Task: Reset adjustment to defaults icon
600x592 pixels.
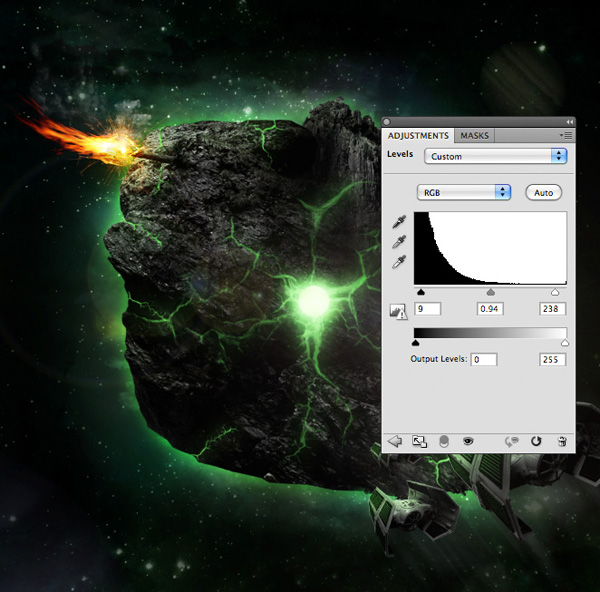Action: 536,440
